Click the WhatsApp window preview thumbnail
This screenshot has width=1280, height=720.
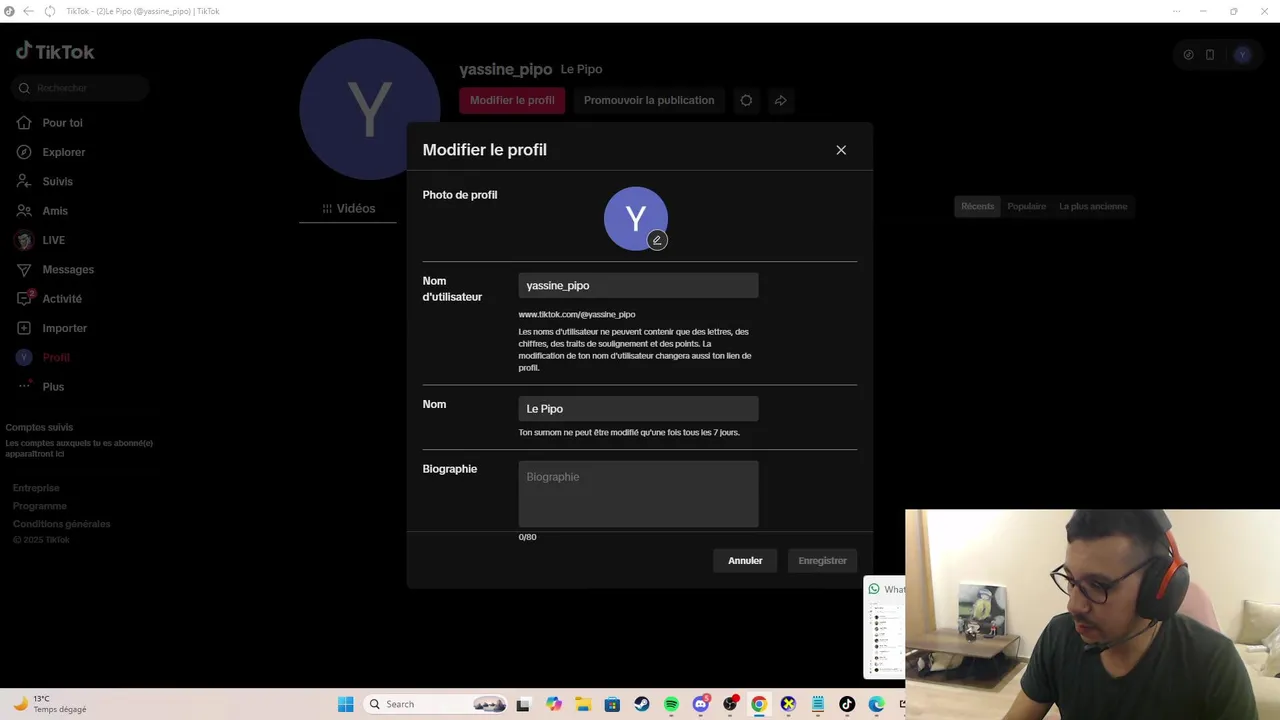pos(884,628)
